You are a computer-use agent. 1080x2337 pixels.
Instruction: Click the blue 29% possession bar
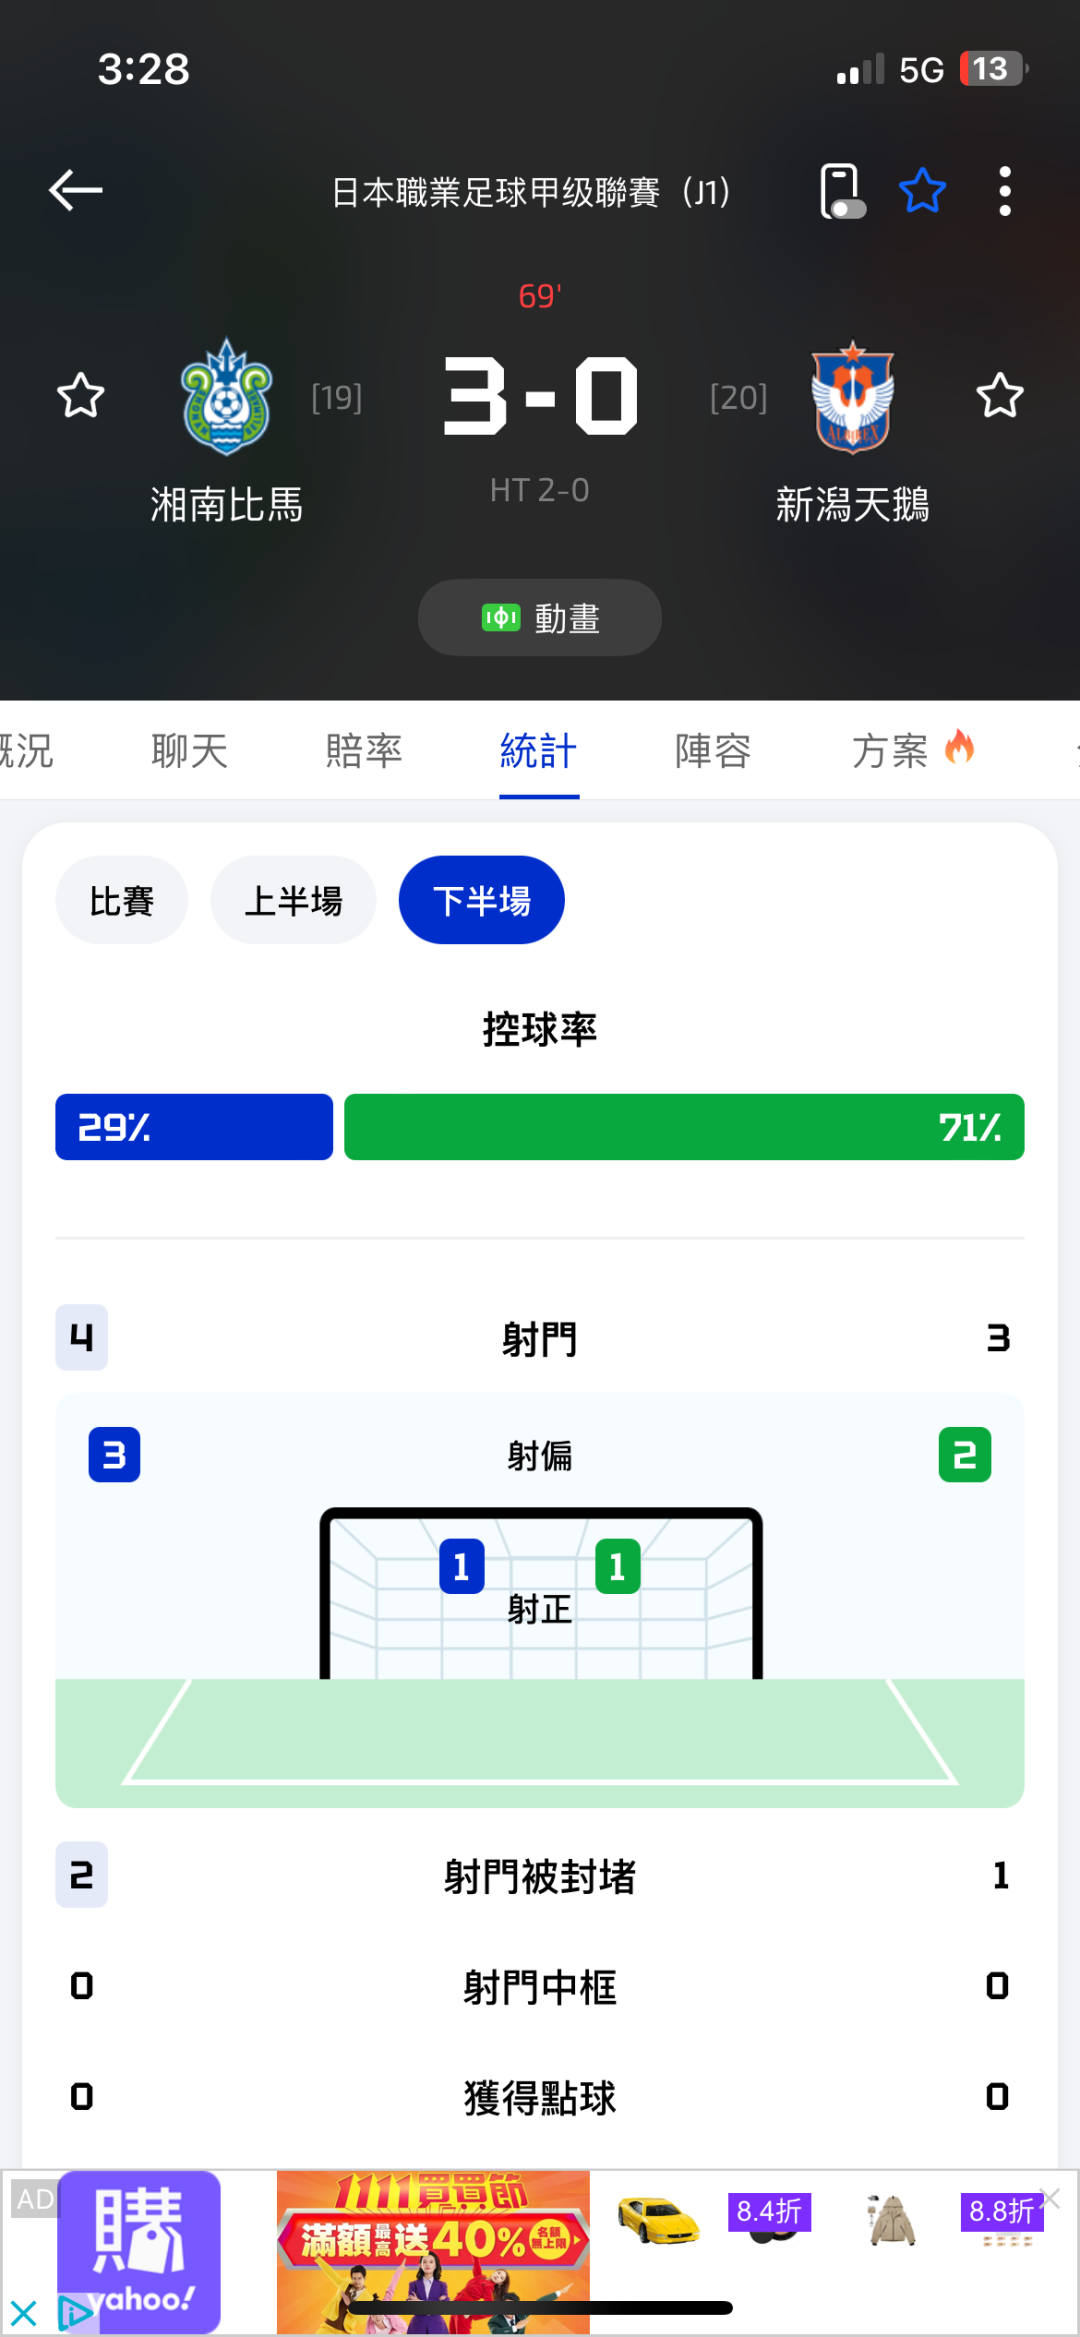[x=194, y=1127]
